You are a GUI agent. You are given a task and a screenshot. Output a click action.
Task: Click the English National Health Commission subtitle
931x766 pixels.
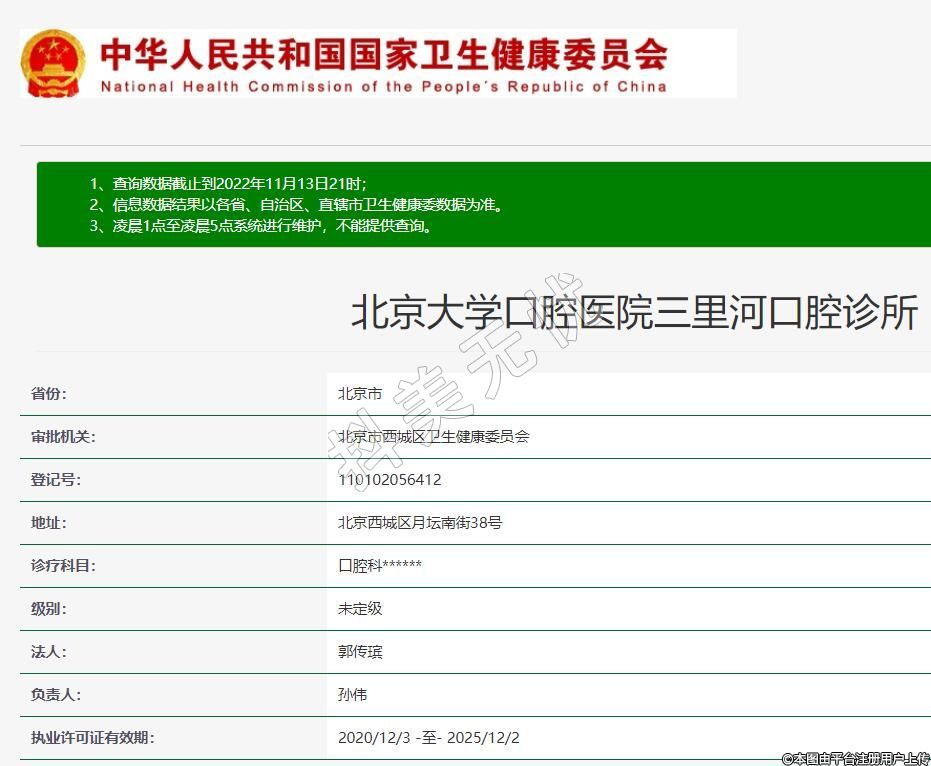[383, 87]
